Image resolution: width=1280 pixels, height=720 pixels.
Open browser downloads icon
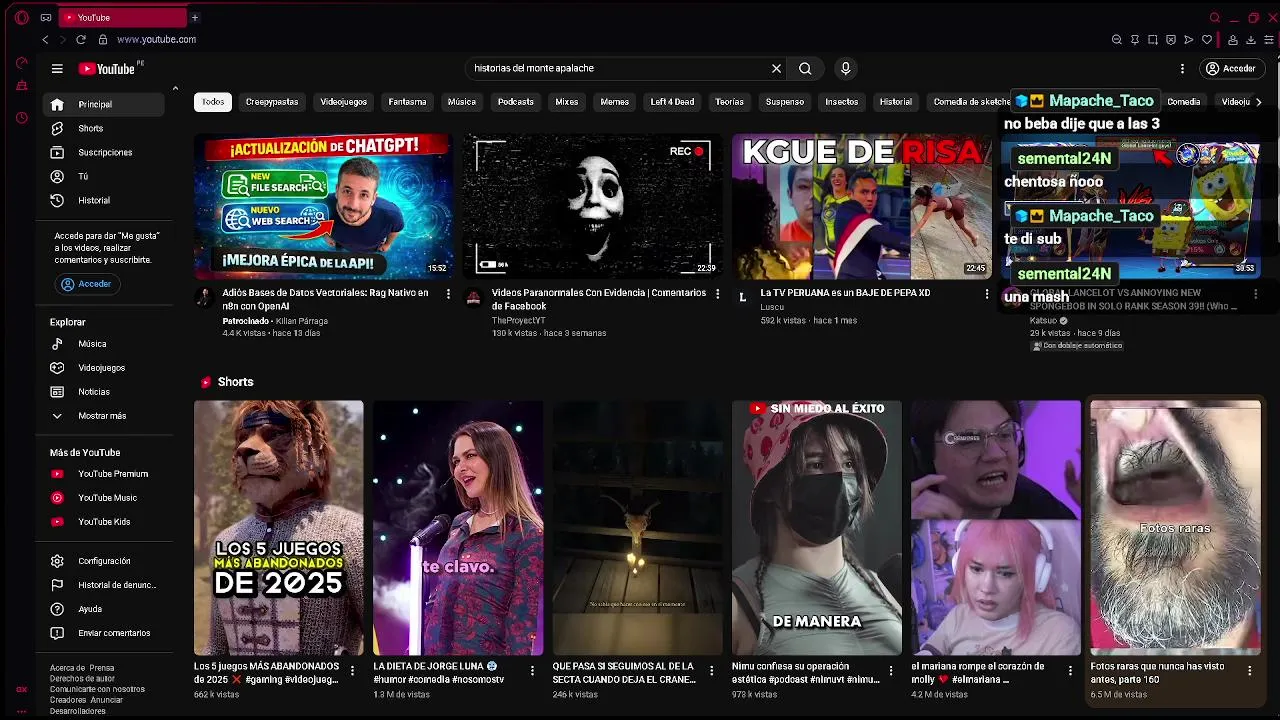(x=1251, y=40)
